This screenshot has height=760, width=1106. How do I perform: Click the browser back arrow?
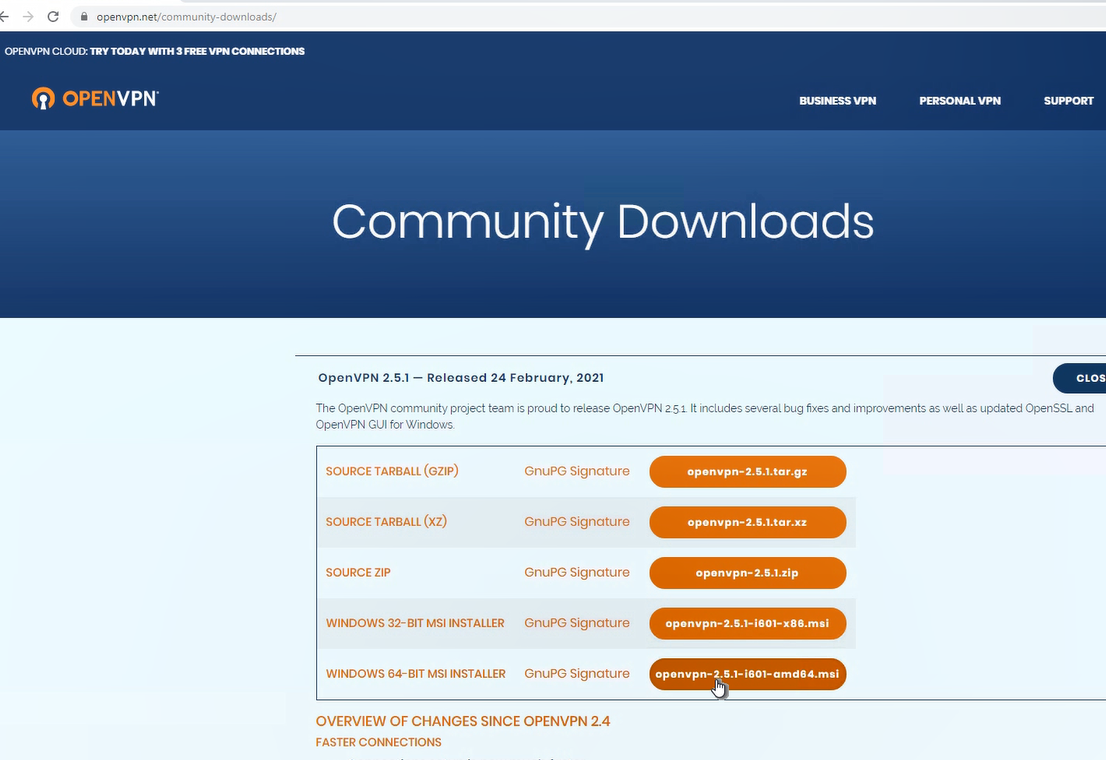[4, 16]
